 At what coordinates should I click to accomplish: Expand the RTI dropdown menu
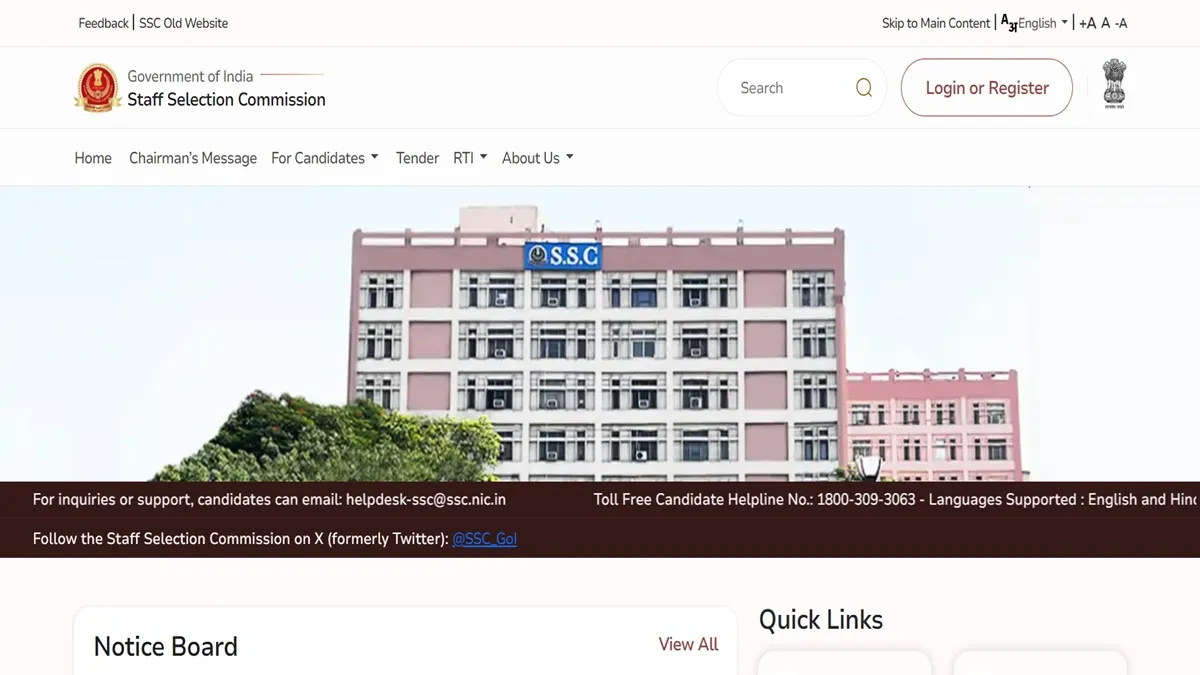pos(470,158)
